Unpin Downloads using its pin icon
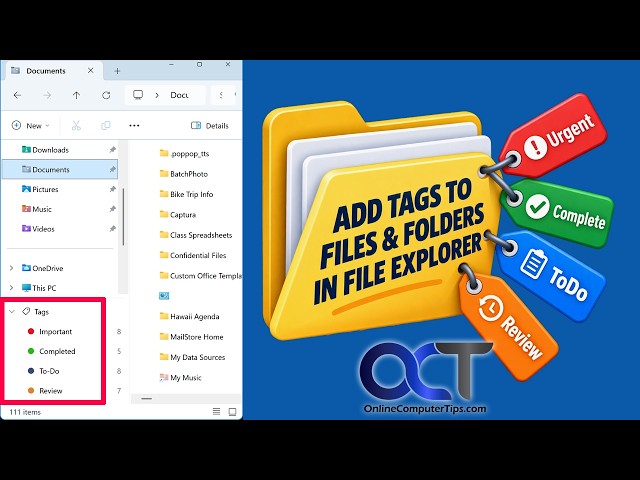This screenshot has height=480, width=640. pos(113,150)
